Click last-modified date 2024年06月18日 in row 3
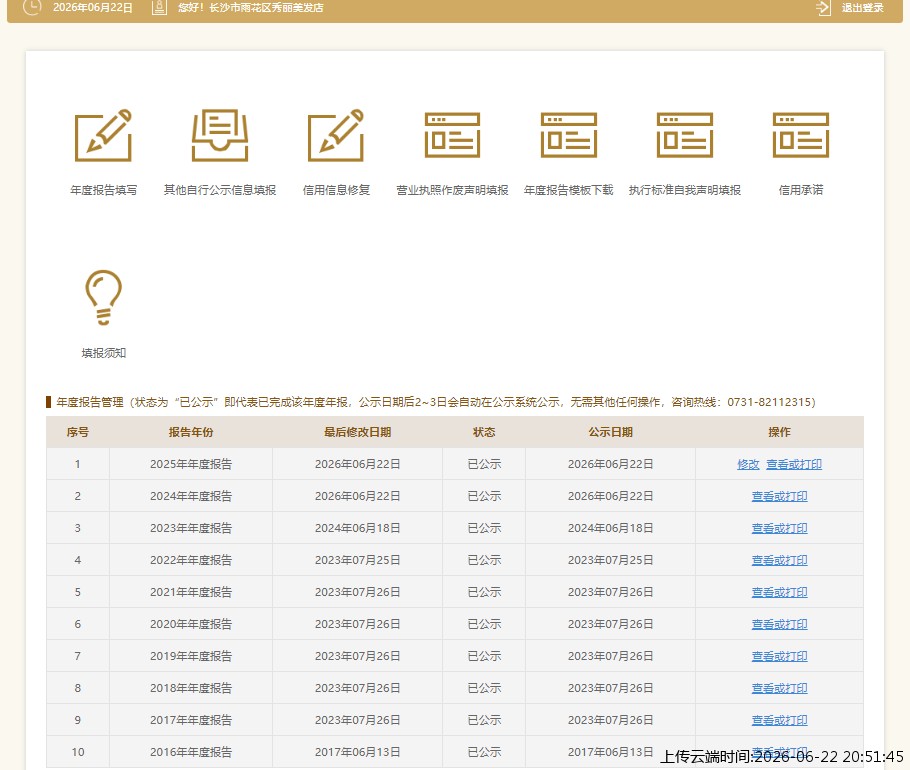The image size is (910, 770). (358, 528)
